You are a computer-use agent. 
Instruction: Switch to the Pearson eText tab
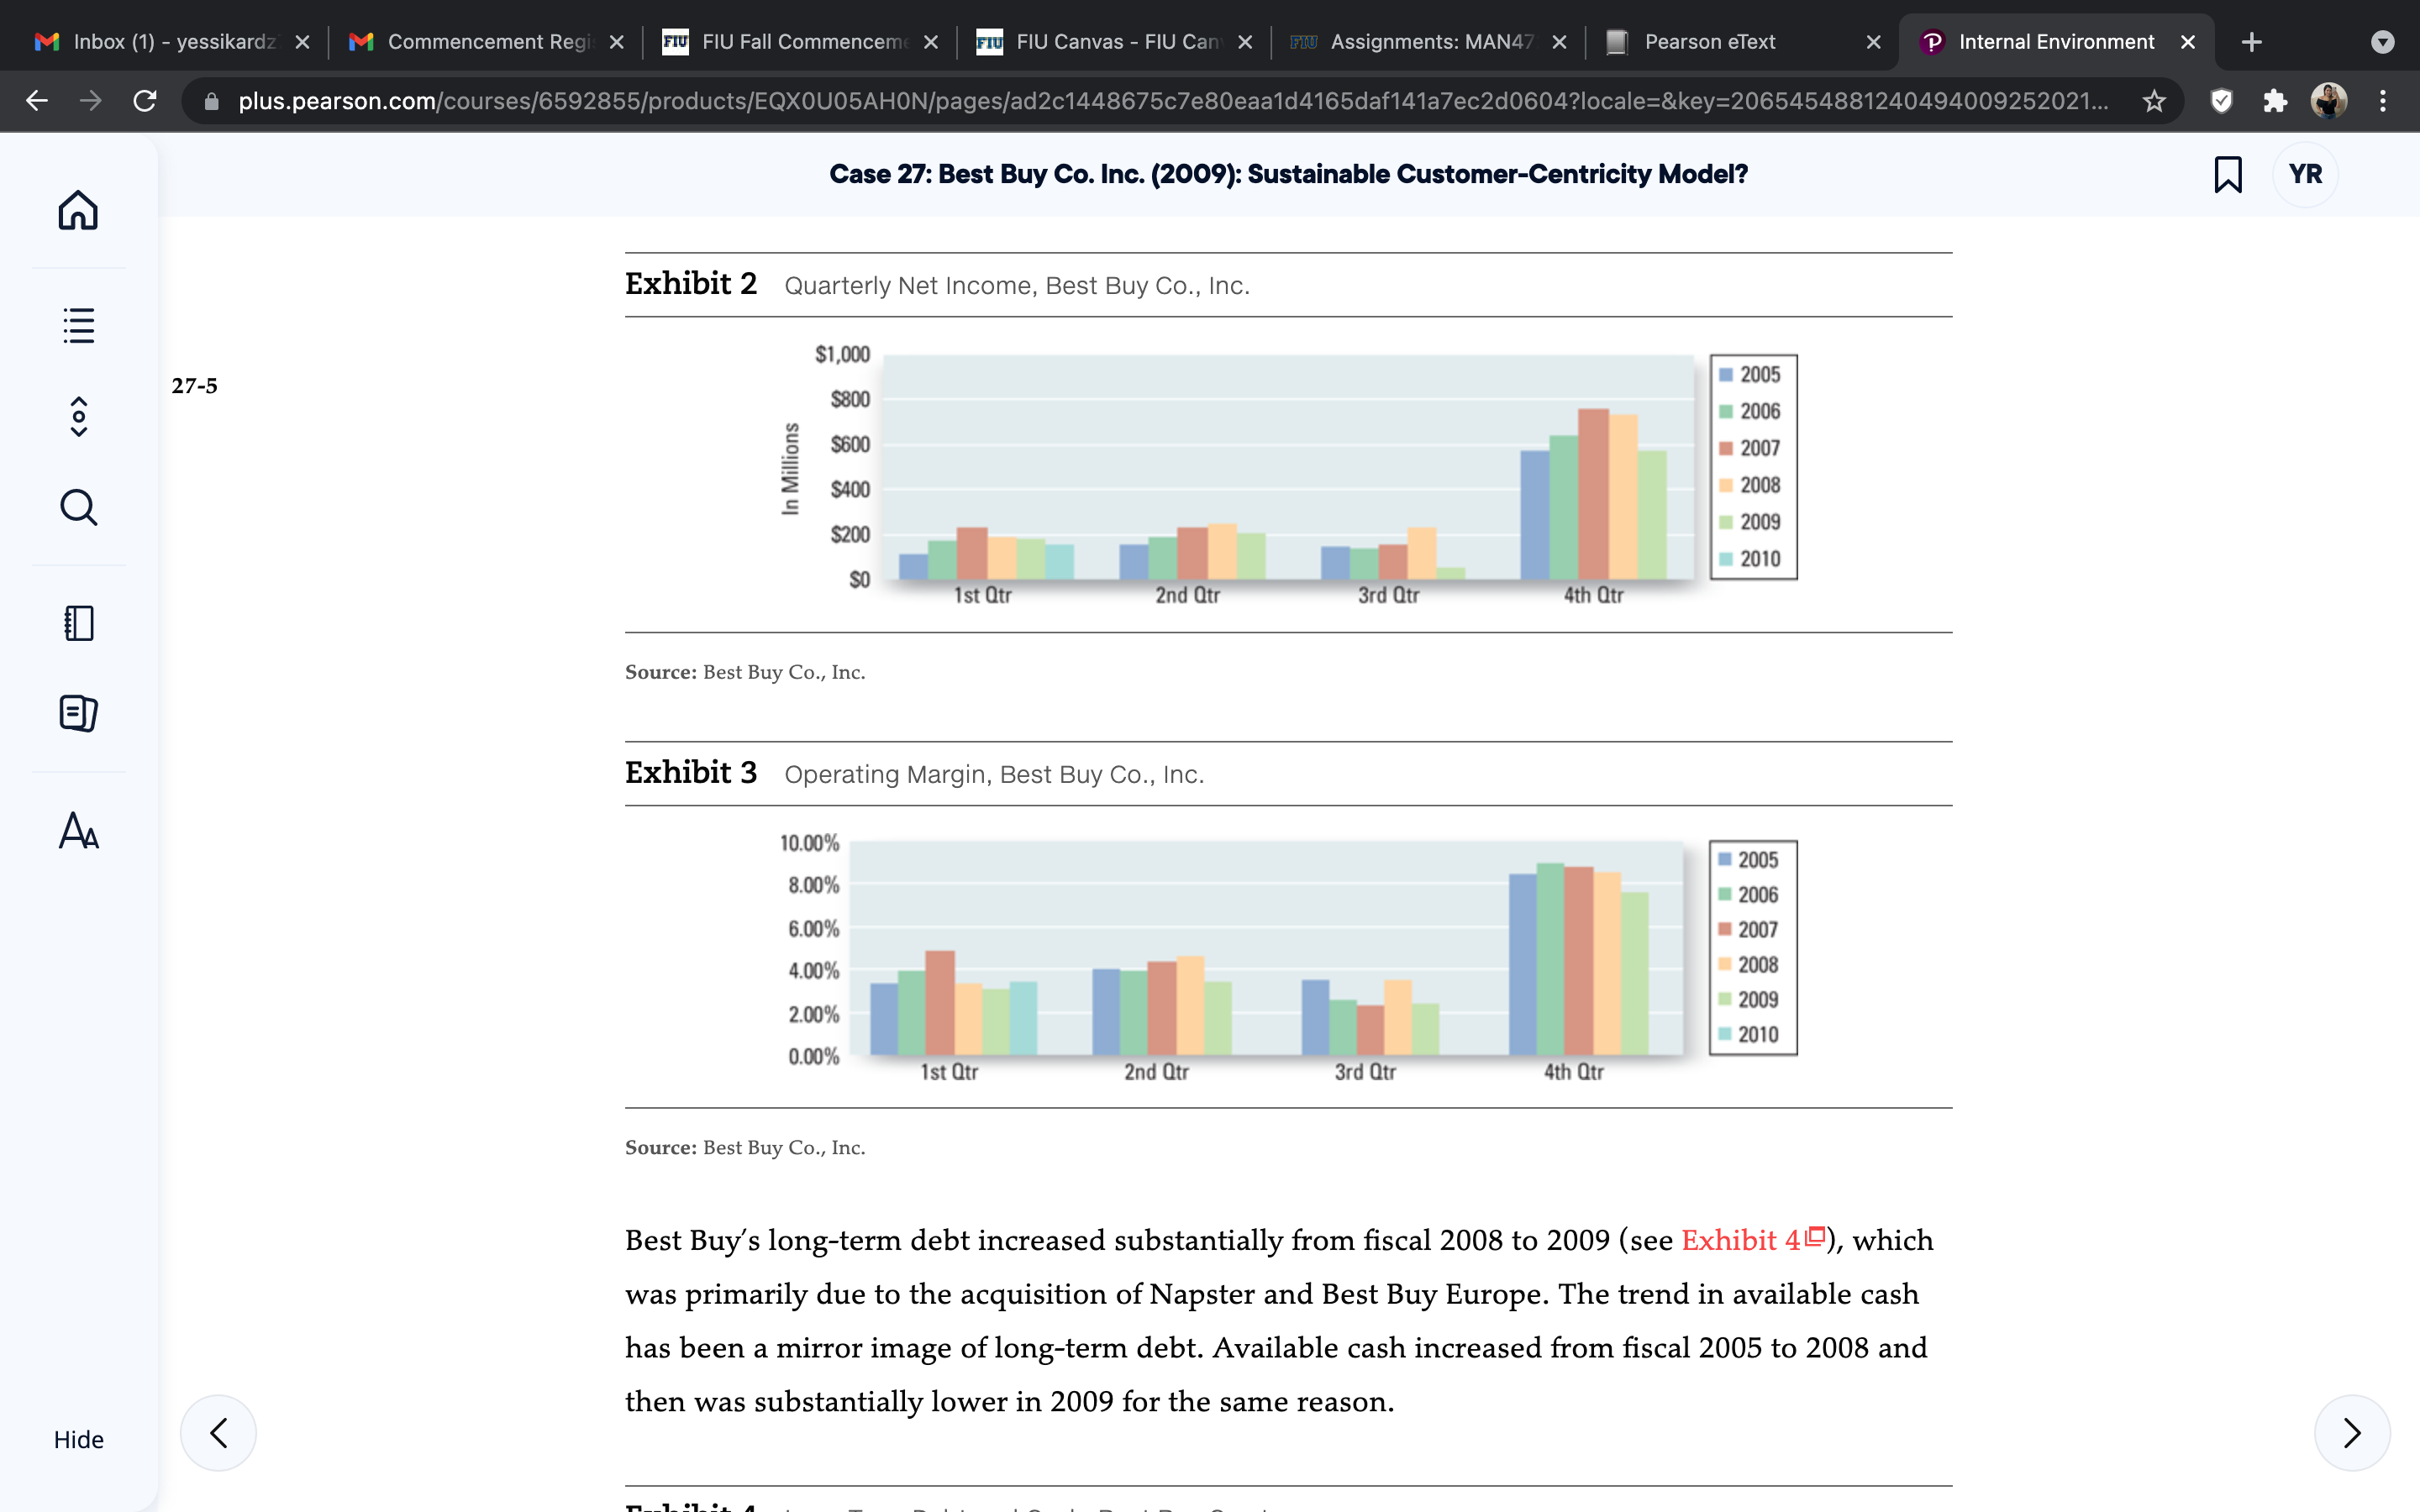1743,42
